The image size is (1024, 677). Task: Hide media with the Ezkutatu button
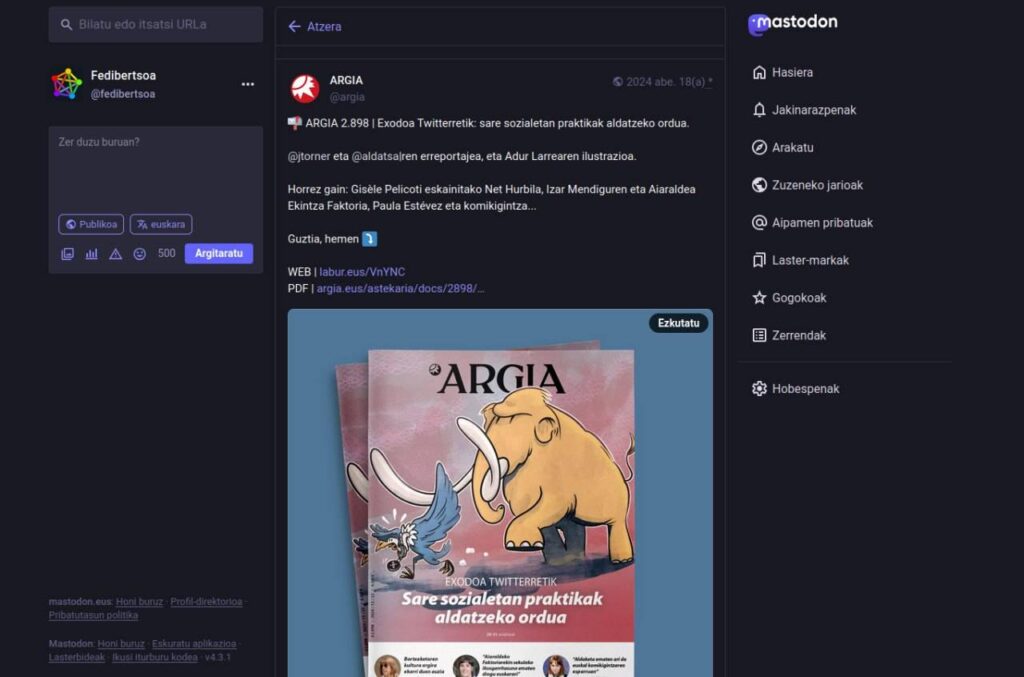click(678, 323)
